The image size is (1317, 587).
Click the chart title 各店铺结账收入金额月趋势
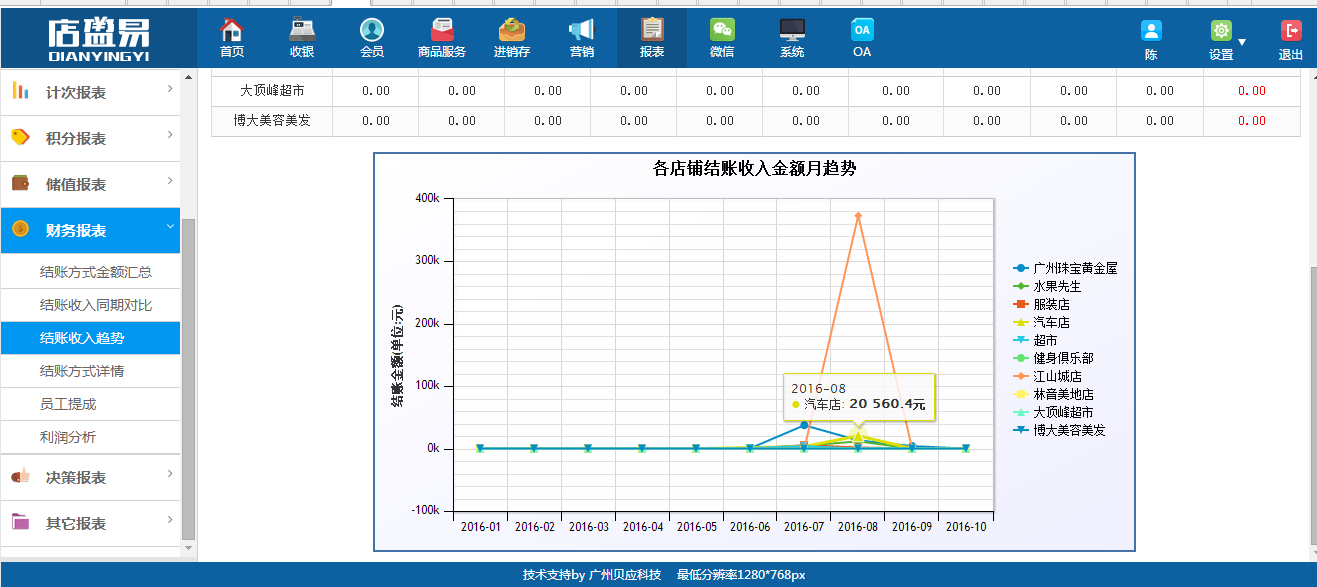click(x=754, y=169)
